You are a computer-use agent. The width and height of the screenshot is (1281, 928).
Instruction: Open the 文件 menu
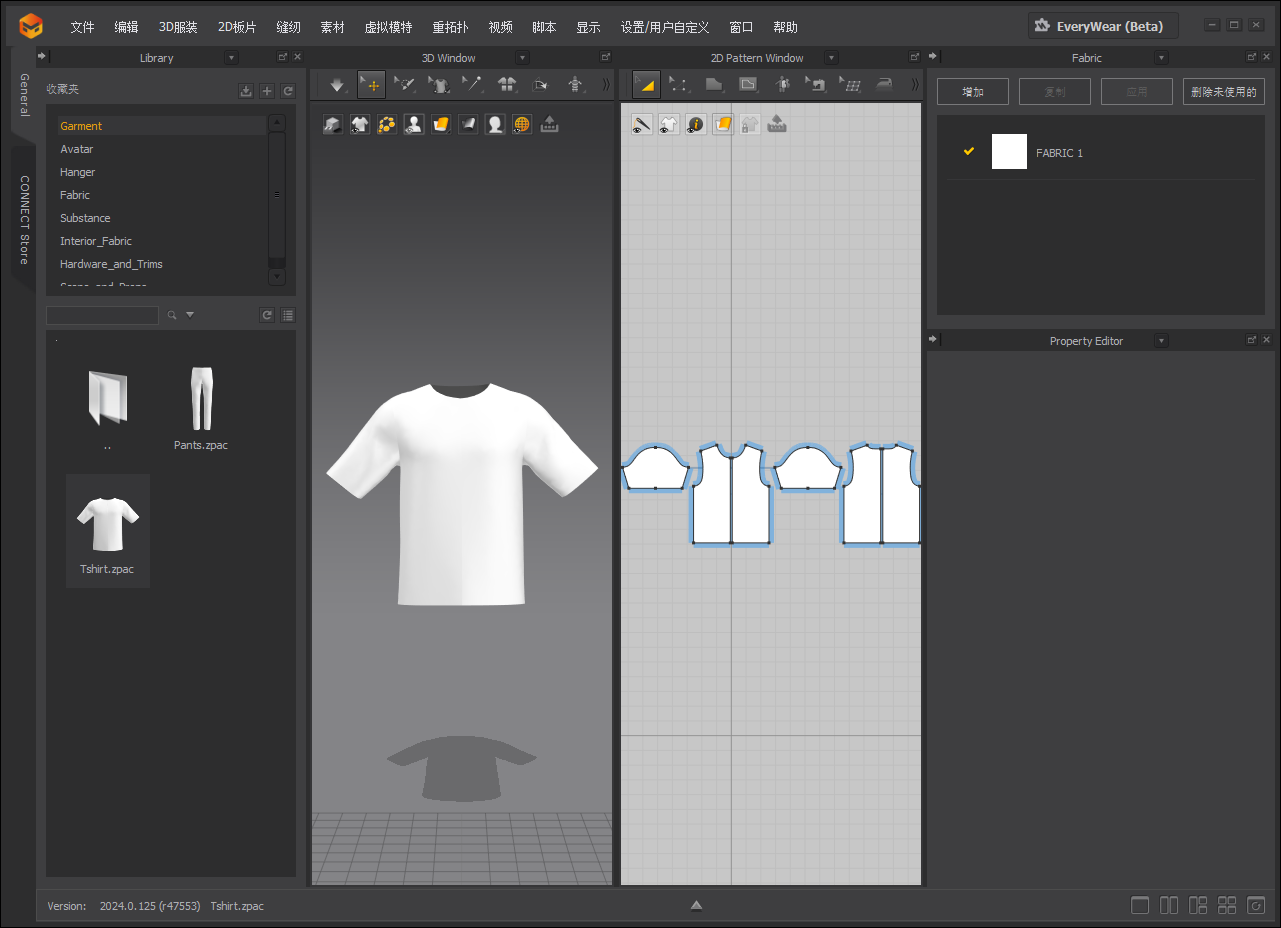click(82, 27)
